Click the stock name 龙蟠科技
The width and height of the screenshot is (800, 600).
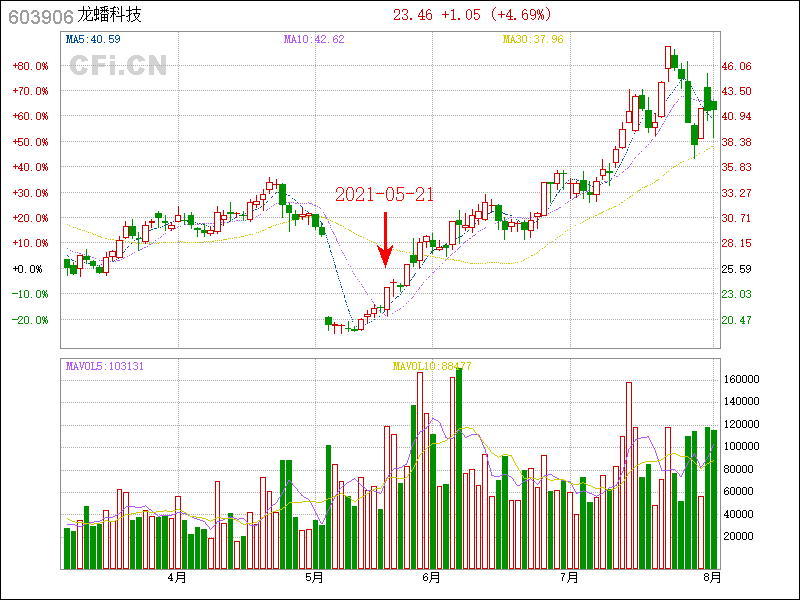point(112,15)
